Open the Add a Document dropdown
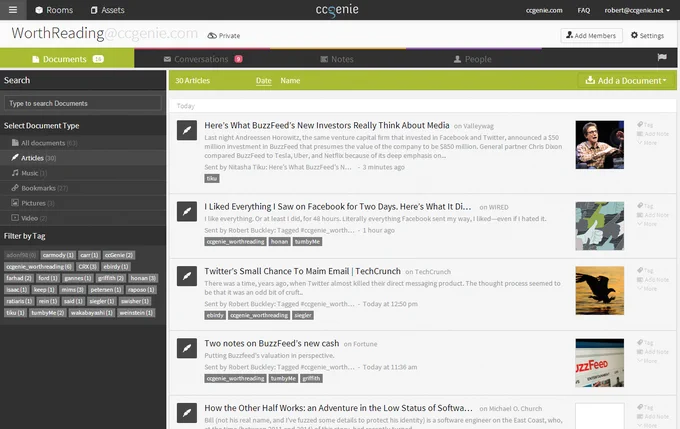The image size is (680, 429). (627, 81)
